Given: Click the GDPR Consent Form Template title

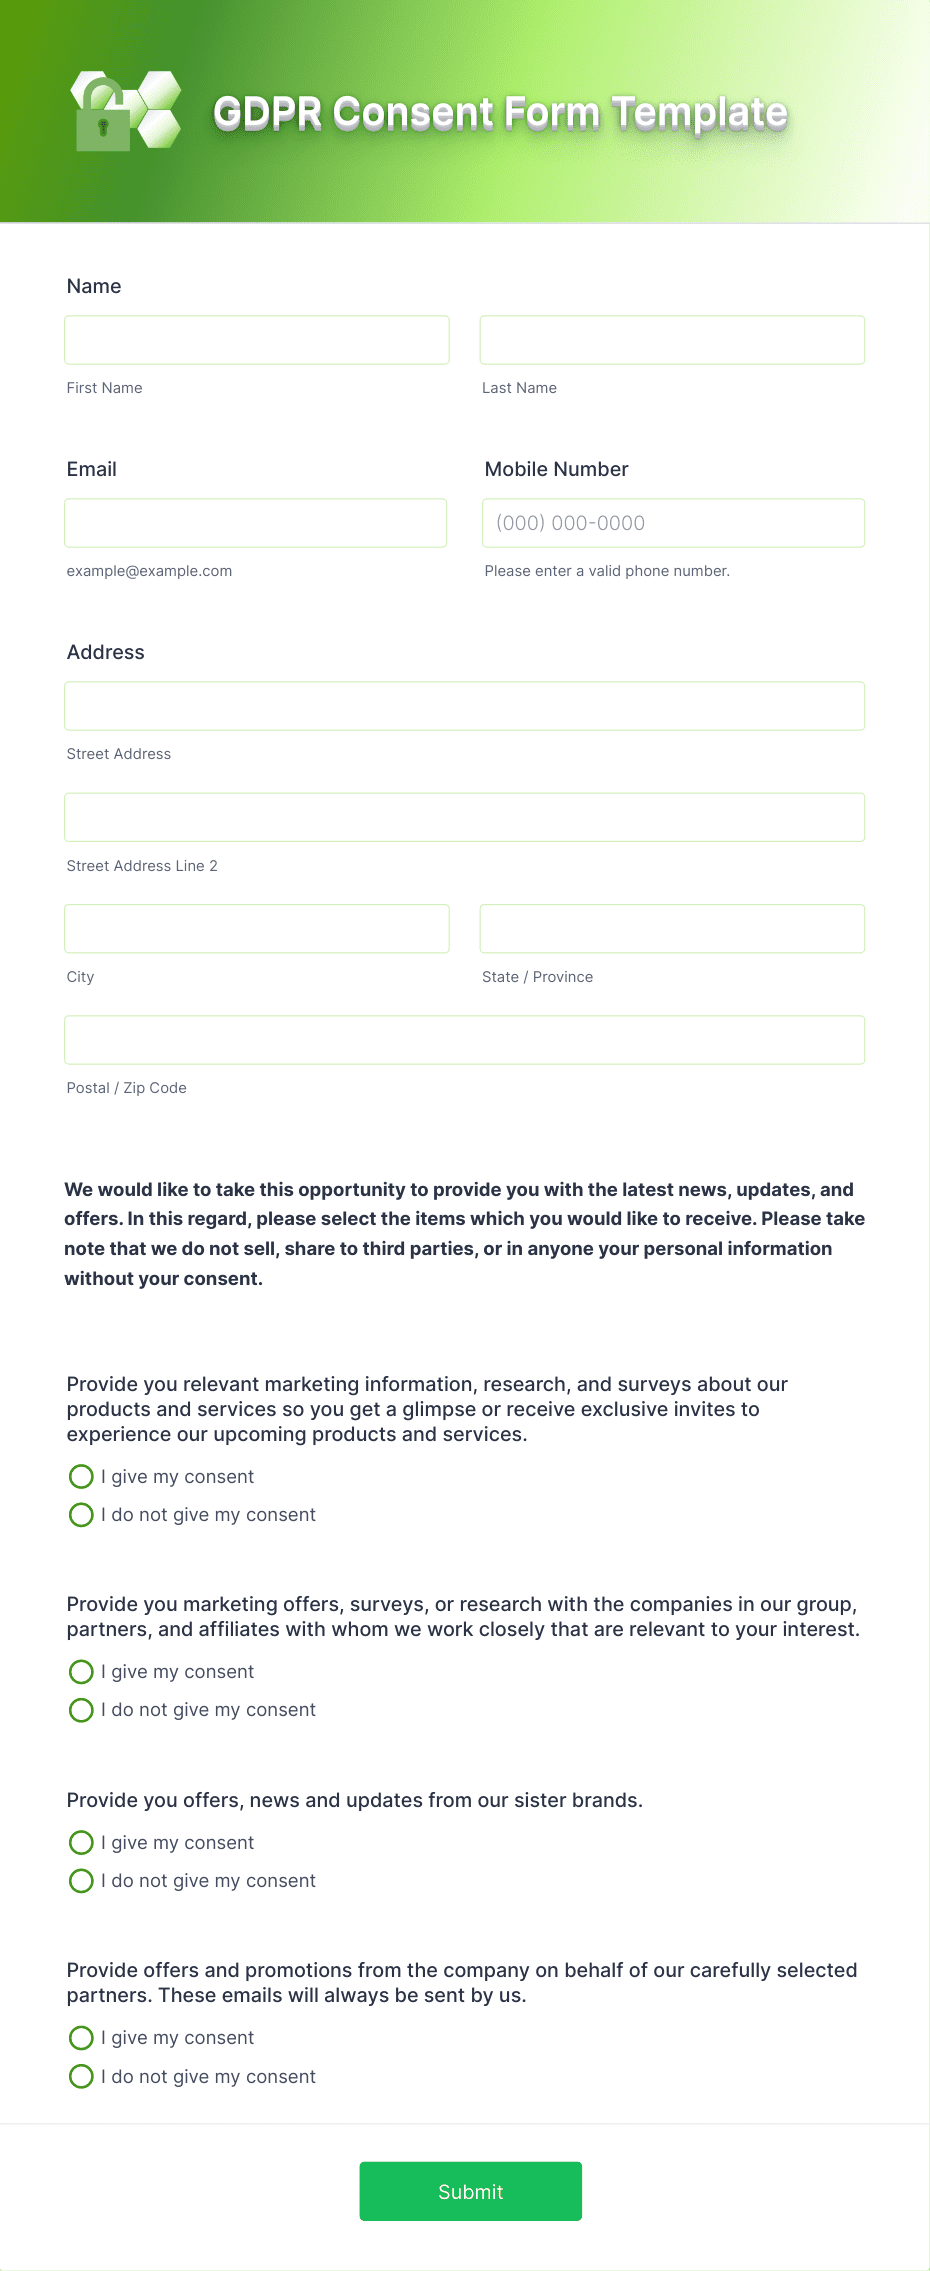Looking at the screenshot, I should point(499,112).
